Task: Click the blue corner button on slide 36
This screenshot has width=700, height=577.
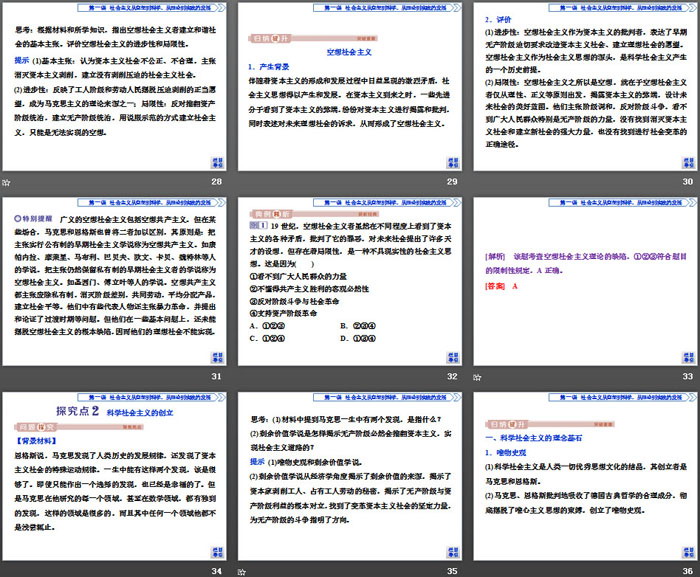Action: tap(687, 552)
